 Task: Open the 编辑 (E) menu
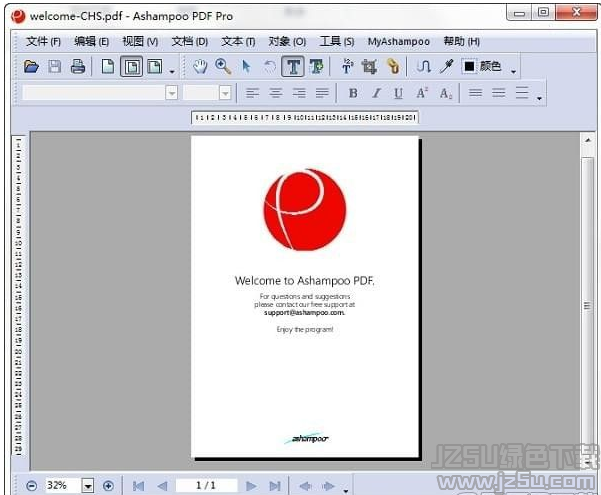pyautogui.click(x=91, y=41)
